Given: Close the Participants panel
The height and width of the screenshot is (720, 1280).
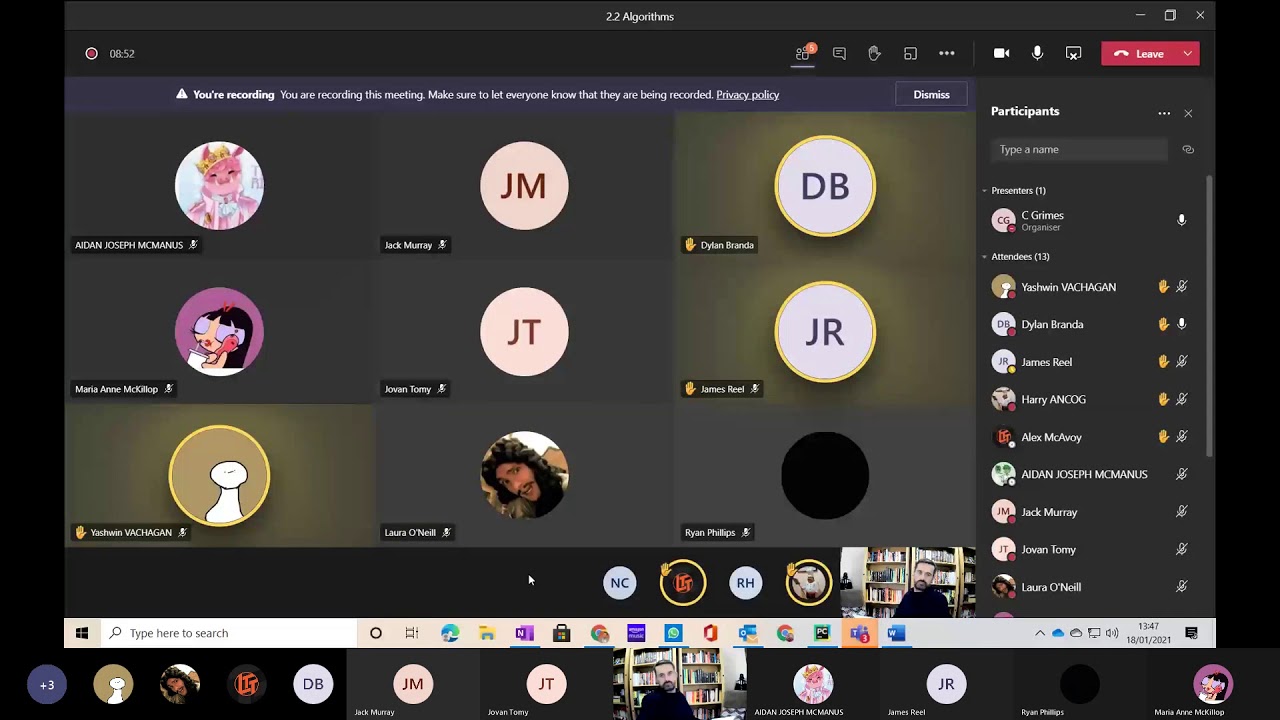Looking at the screenshot, I should (1188, 113).
